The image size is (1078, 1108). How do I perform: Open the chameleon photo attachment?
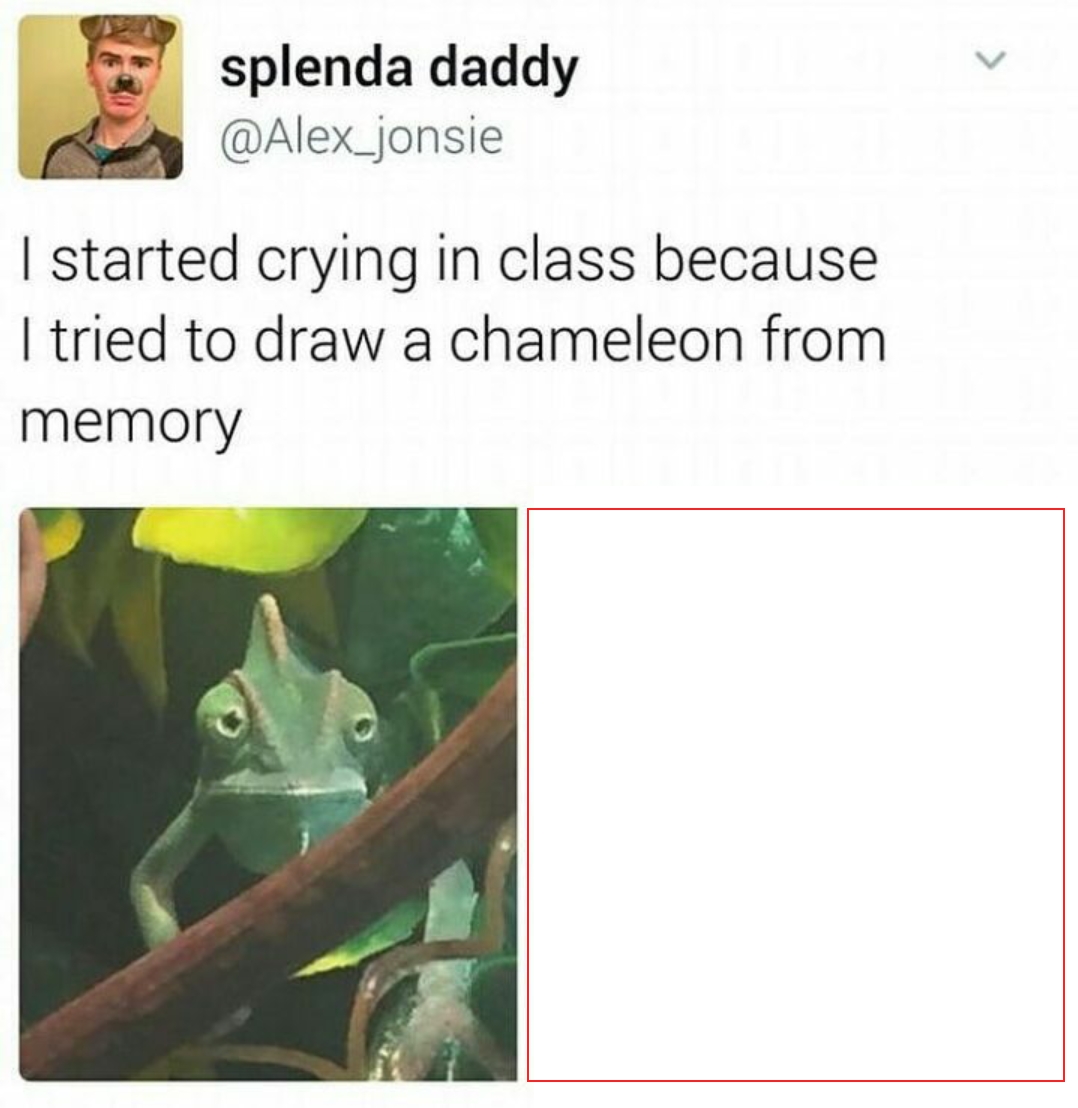268,794
